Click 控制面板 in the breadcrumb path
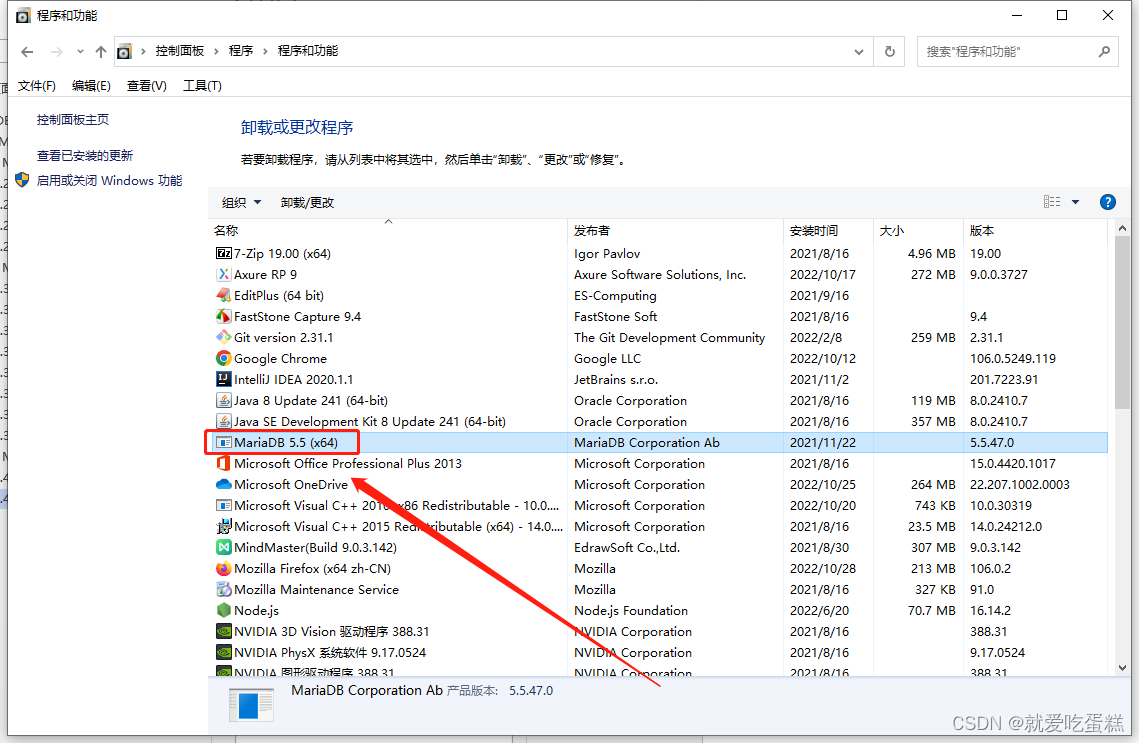1139x743 pixels. click(x=179, y=51)
